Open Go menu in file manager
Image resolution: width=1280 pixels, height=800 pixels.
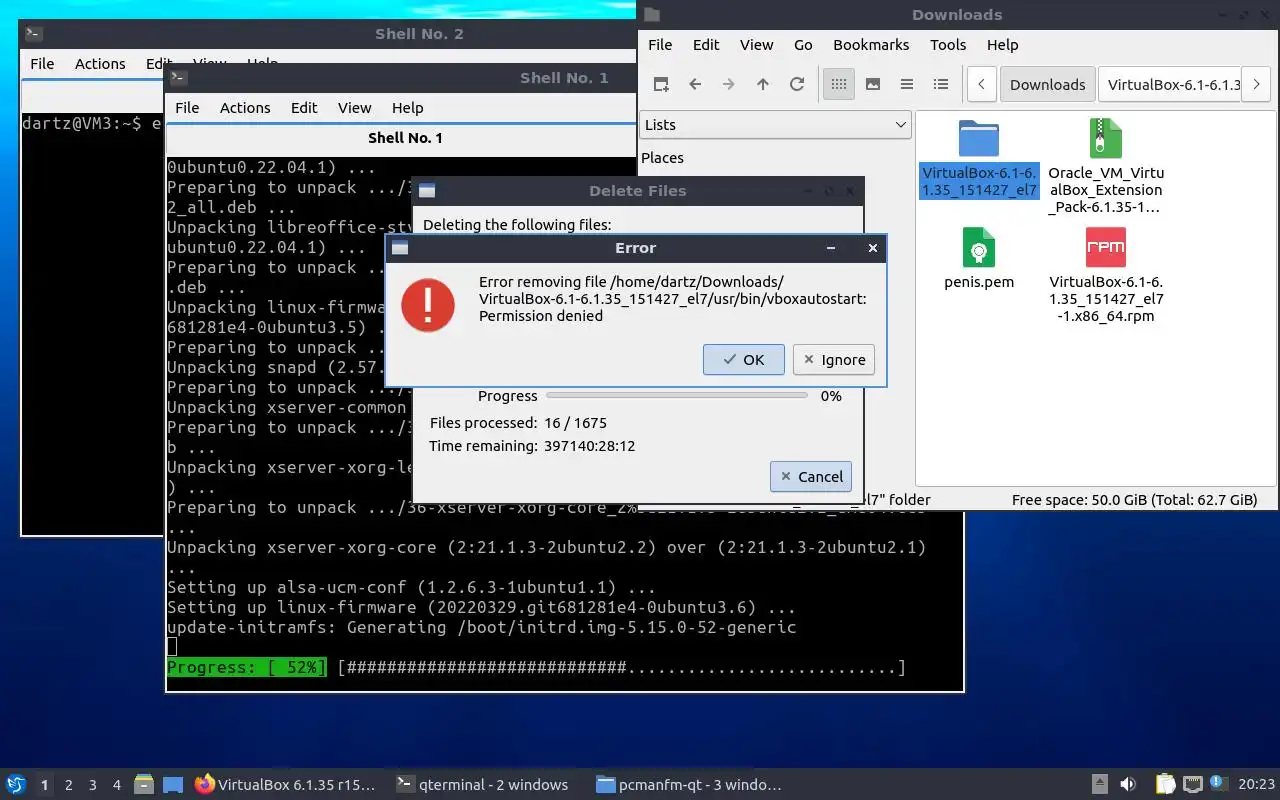point(803,45)
